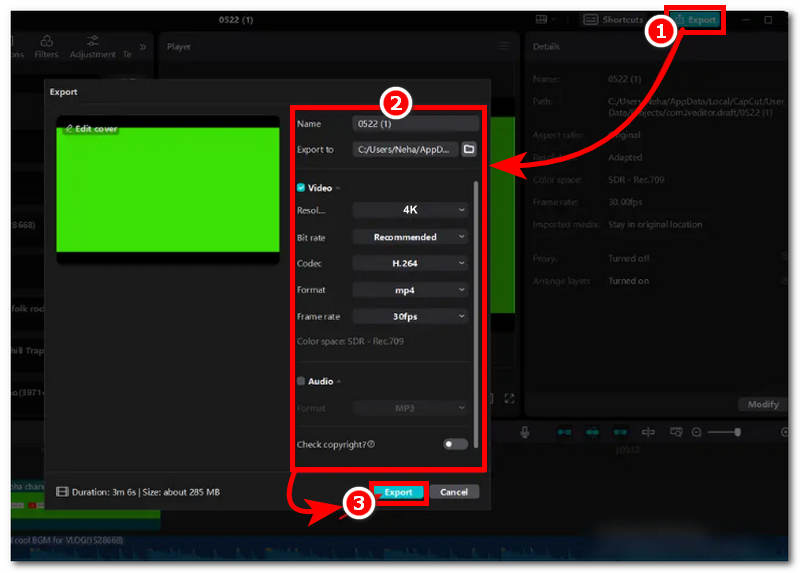Toggle the main track magnet icon

coord(564,432)
